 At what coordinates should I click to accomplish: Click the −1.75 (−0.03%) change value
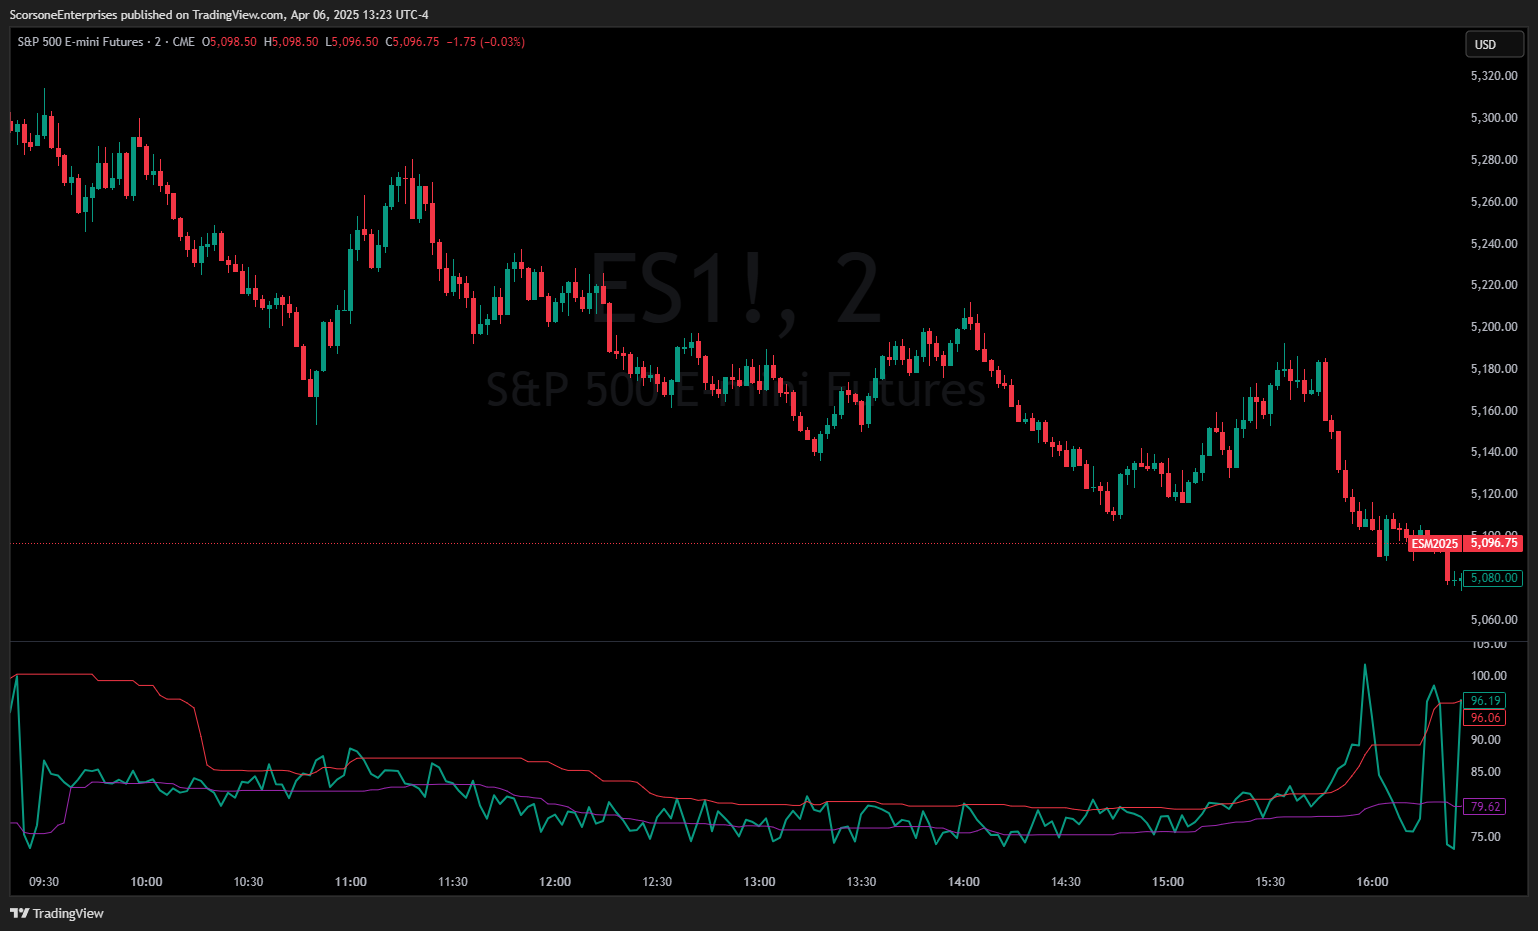(x=485, y=42)
